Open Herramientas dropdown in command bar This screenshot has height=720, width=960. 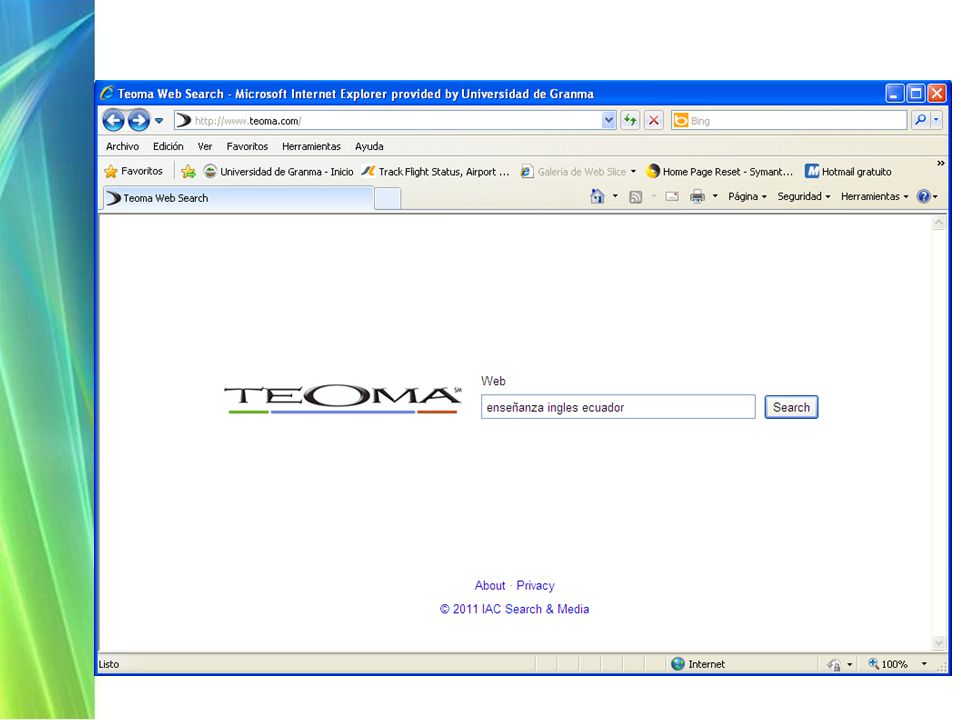pyautogui.click(x=874, y=197)
